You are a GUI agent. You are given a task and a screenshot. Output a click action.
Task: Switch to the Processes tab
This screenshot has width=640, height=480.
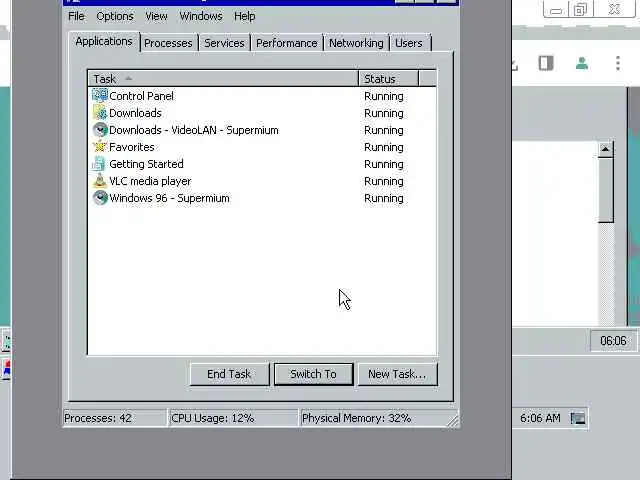[x=168, y=43]
